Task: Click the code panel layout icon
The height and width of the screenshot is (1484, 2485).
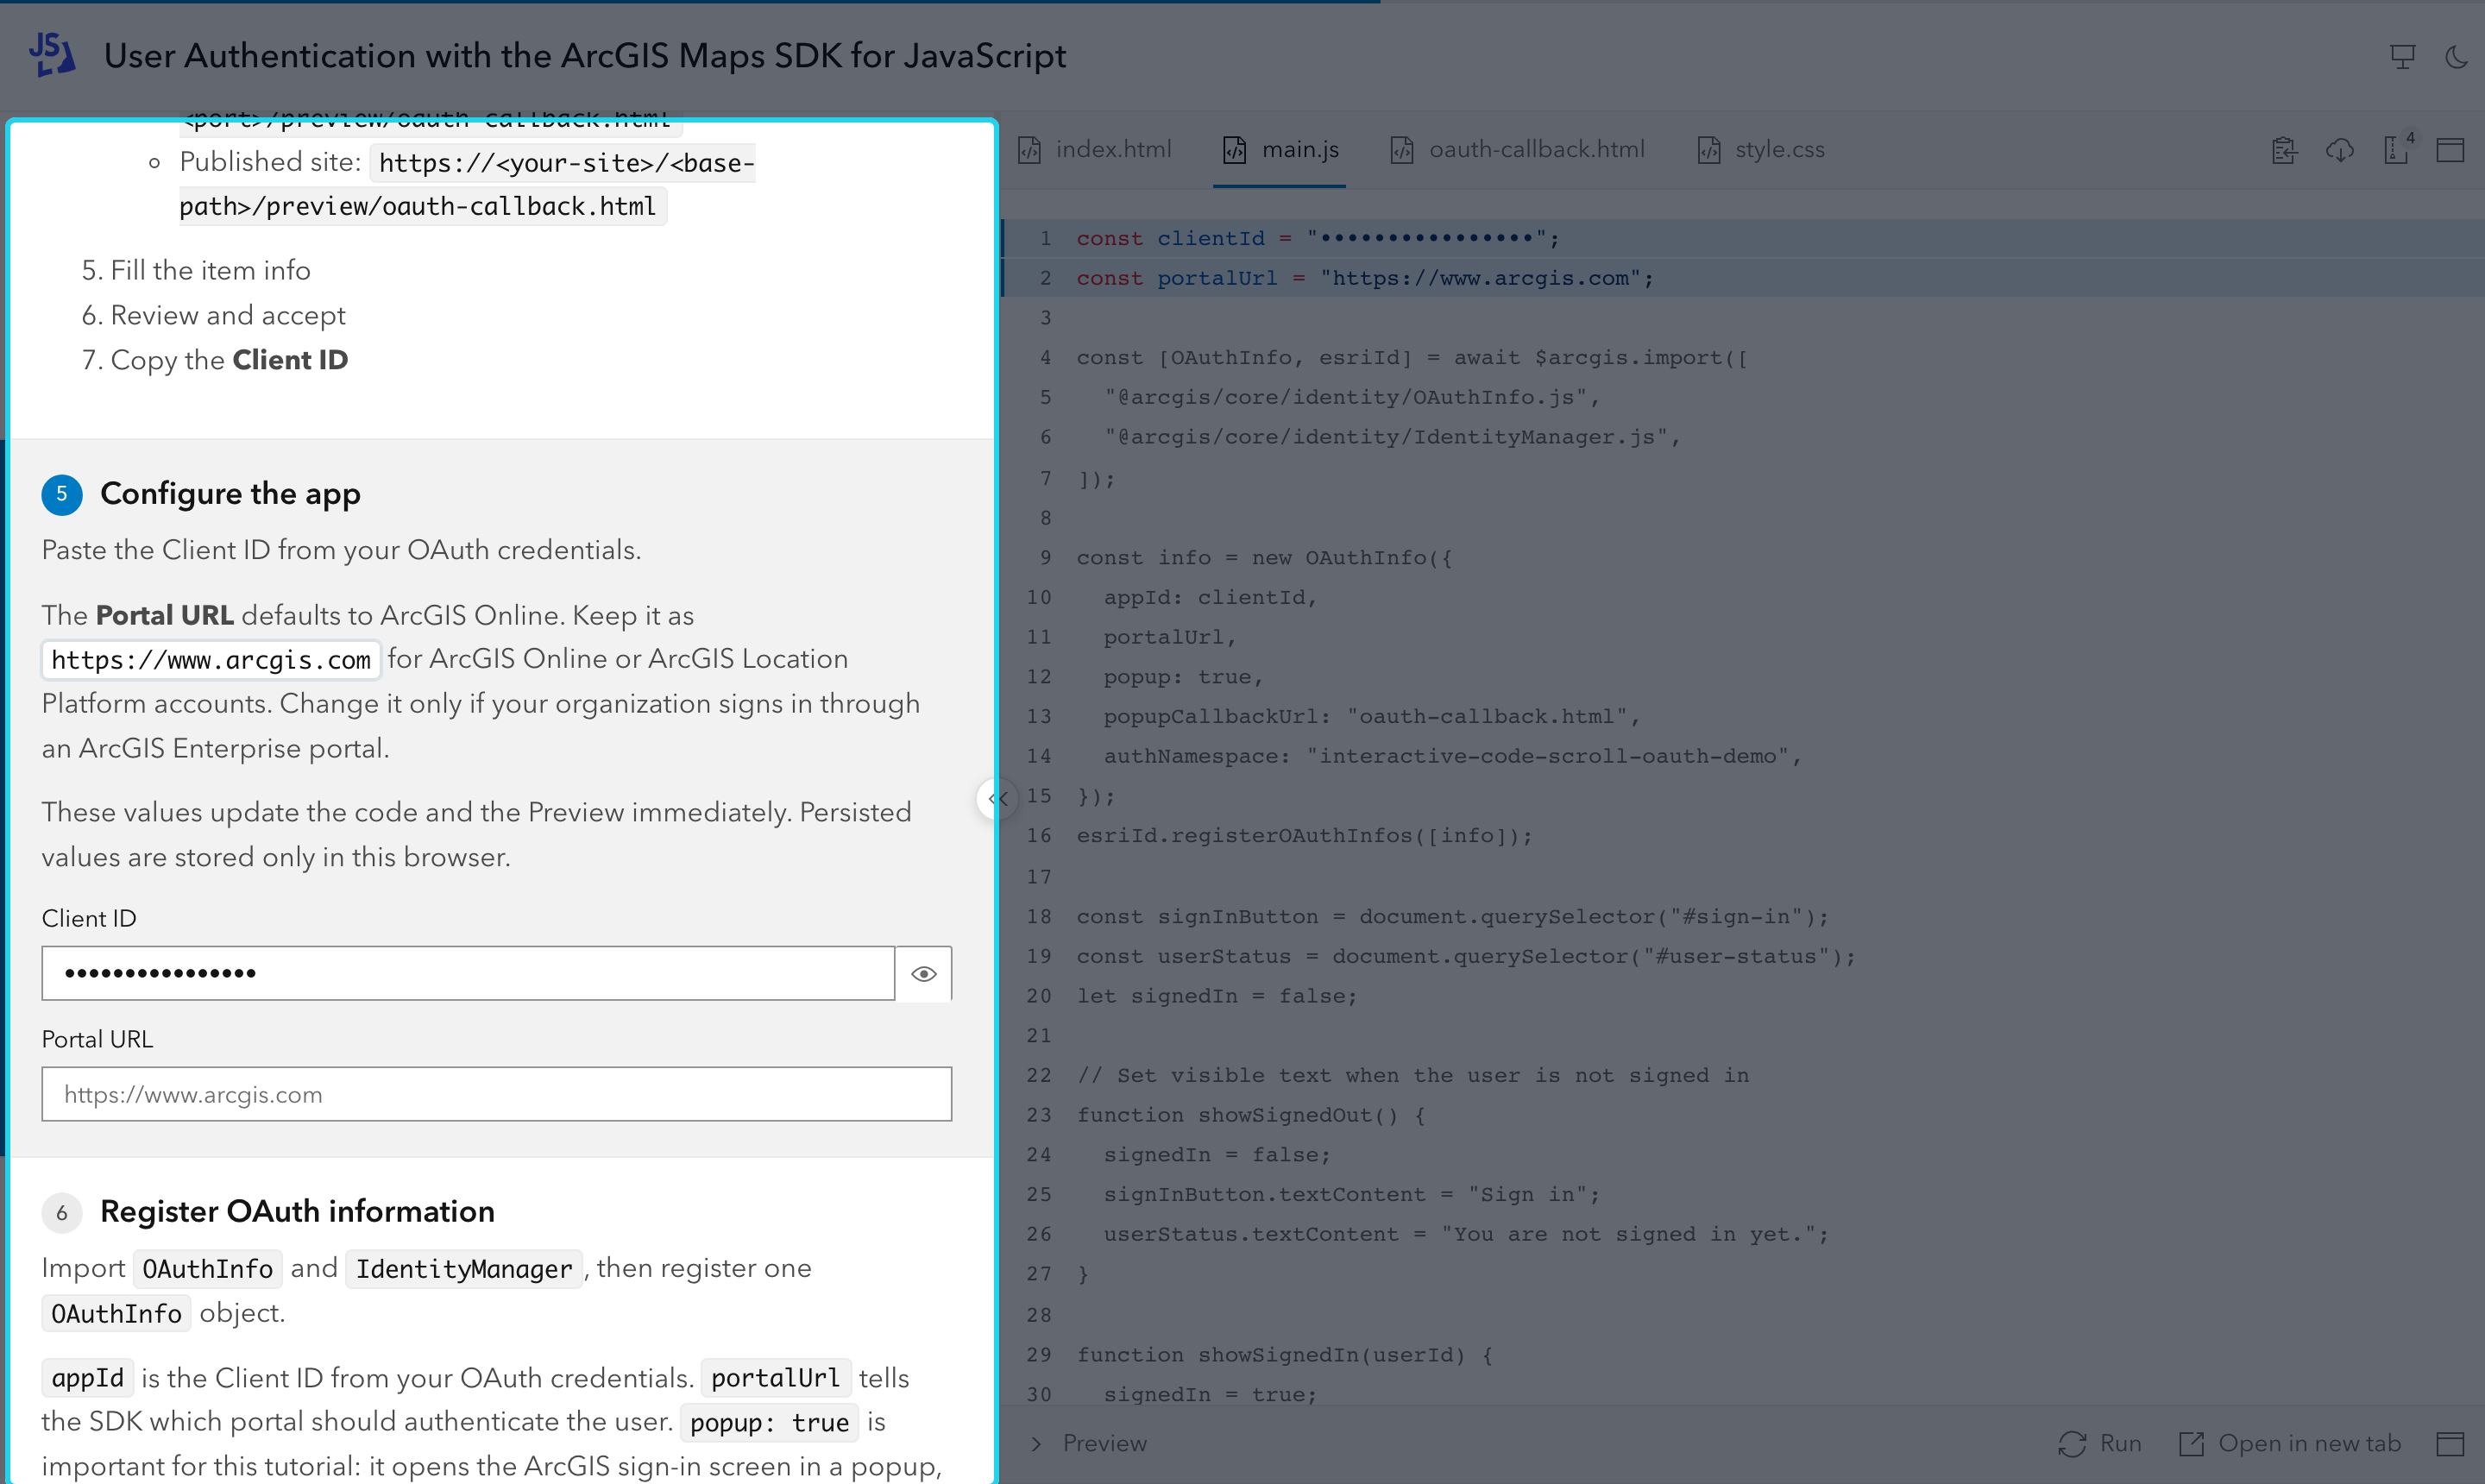Action: point(2450,150)
